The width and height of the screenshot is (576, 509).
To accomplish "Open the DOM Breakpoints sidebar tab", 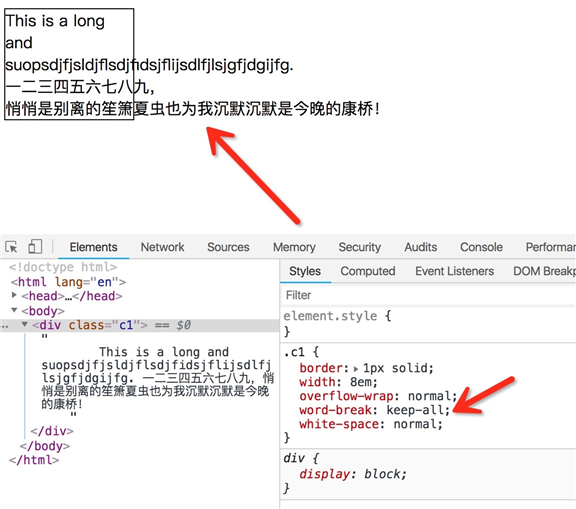I will click(544, 271).
